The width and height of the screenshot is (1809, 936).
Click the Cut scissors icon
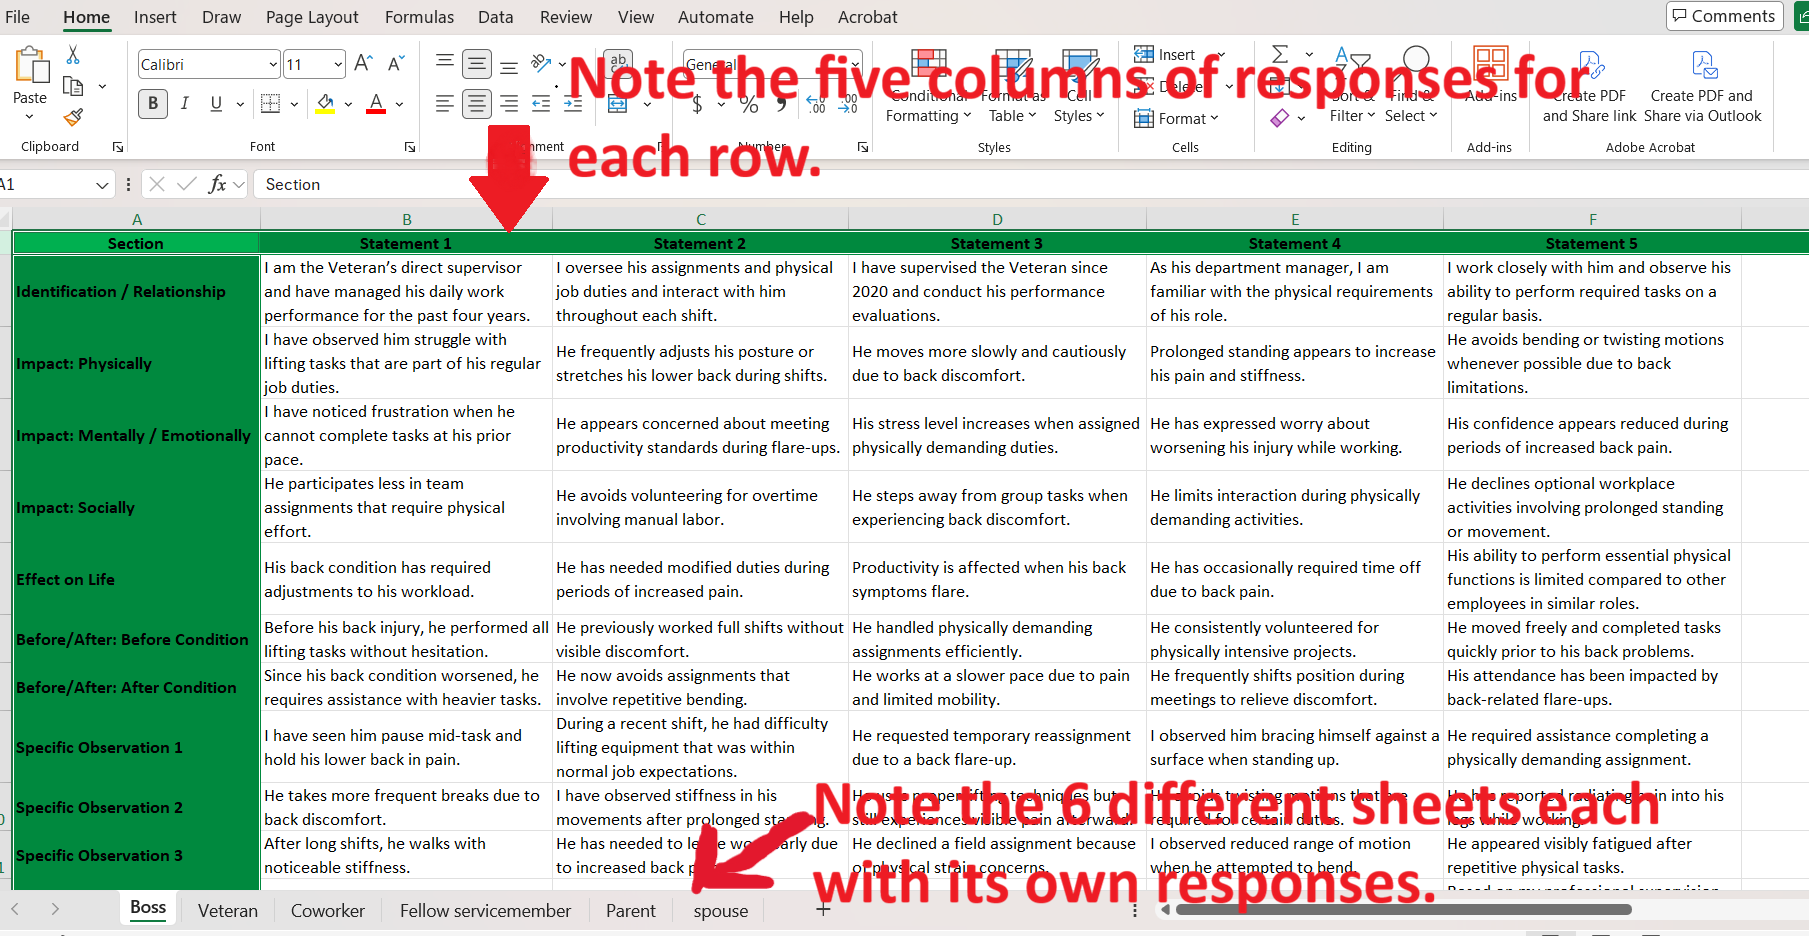73,56
